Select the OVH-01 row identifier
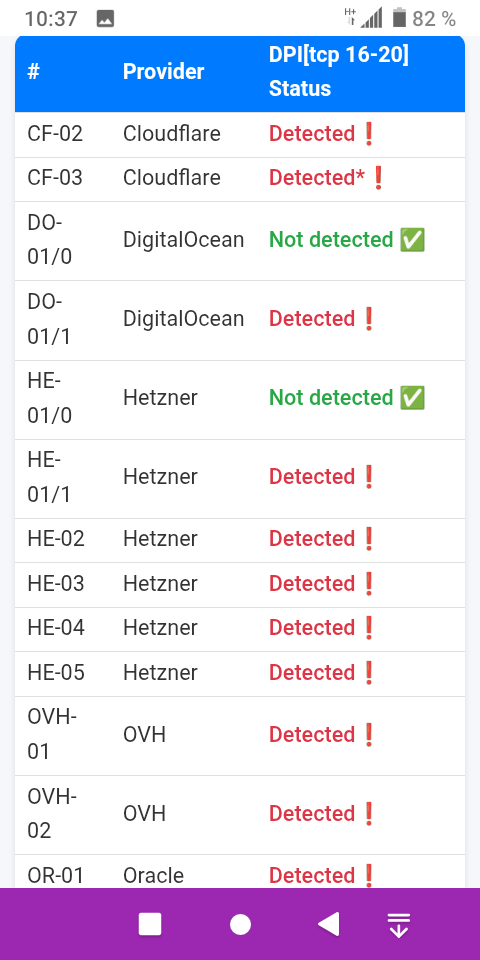This screenshot has width=480, height=960. 52,733
